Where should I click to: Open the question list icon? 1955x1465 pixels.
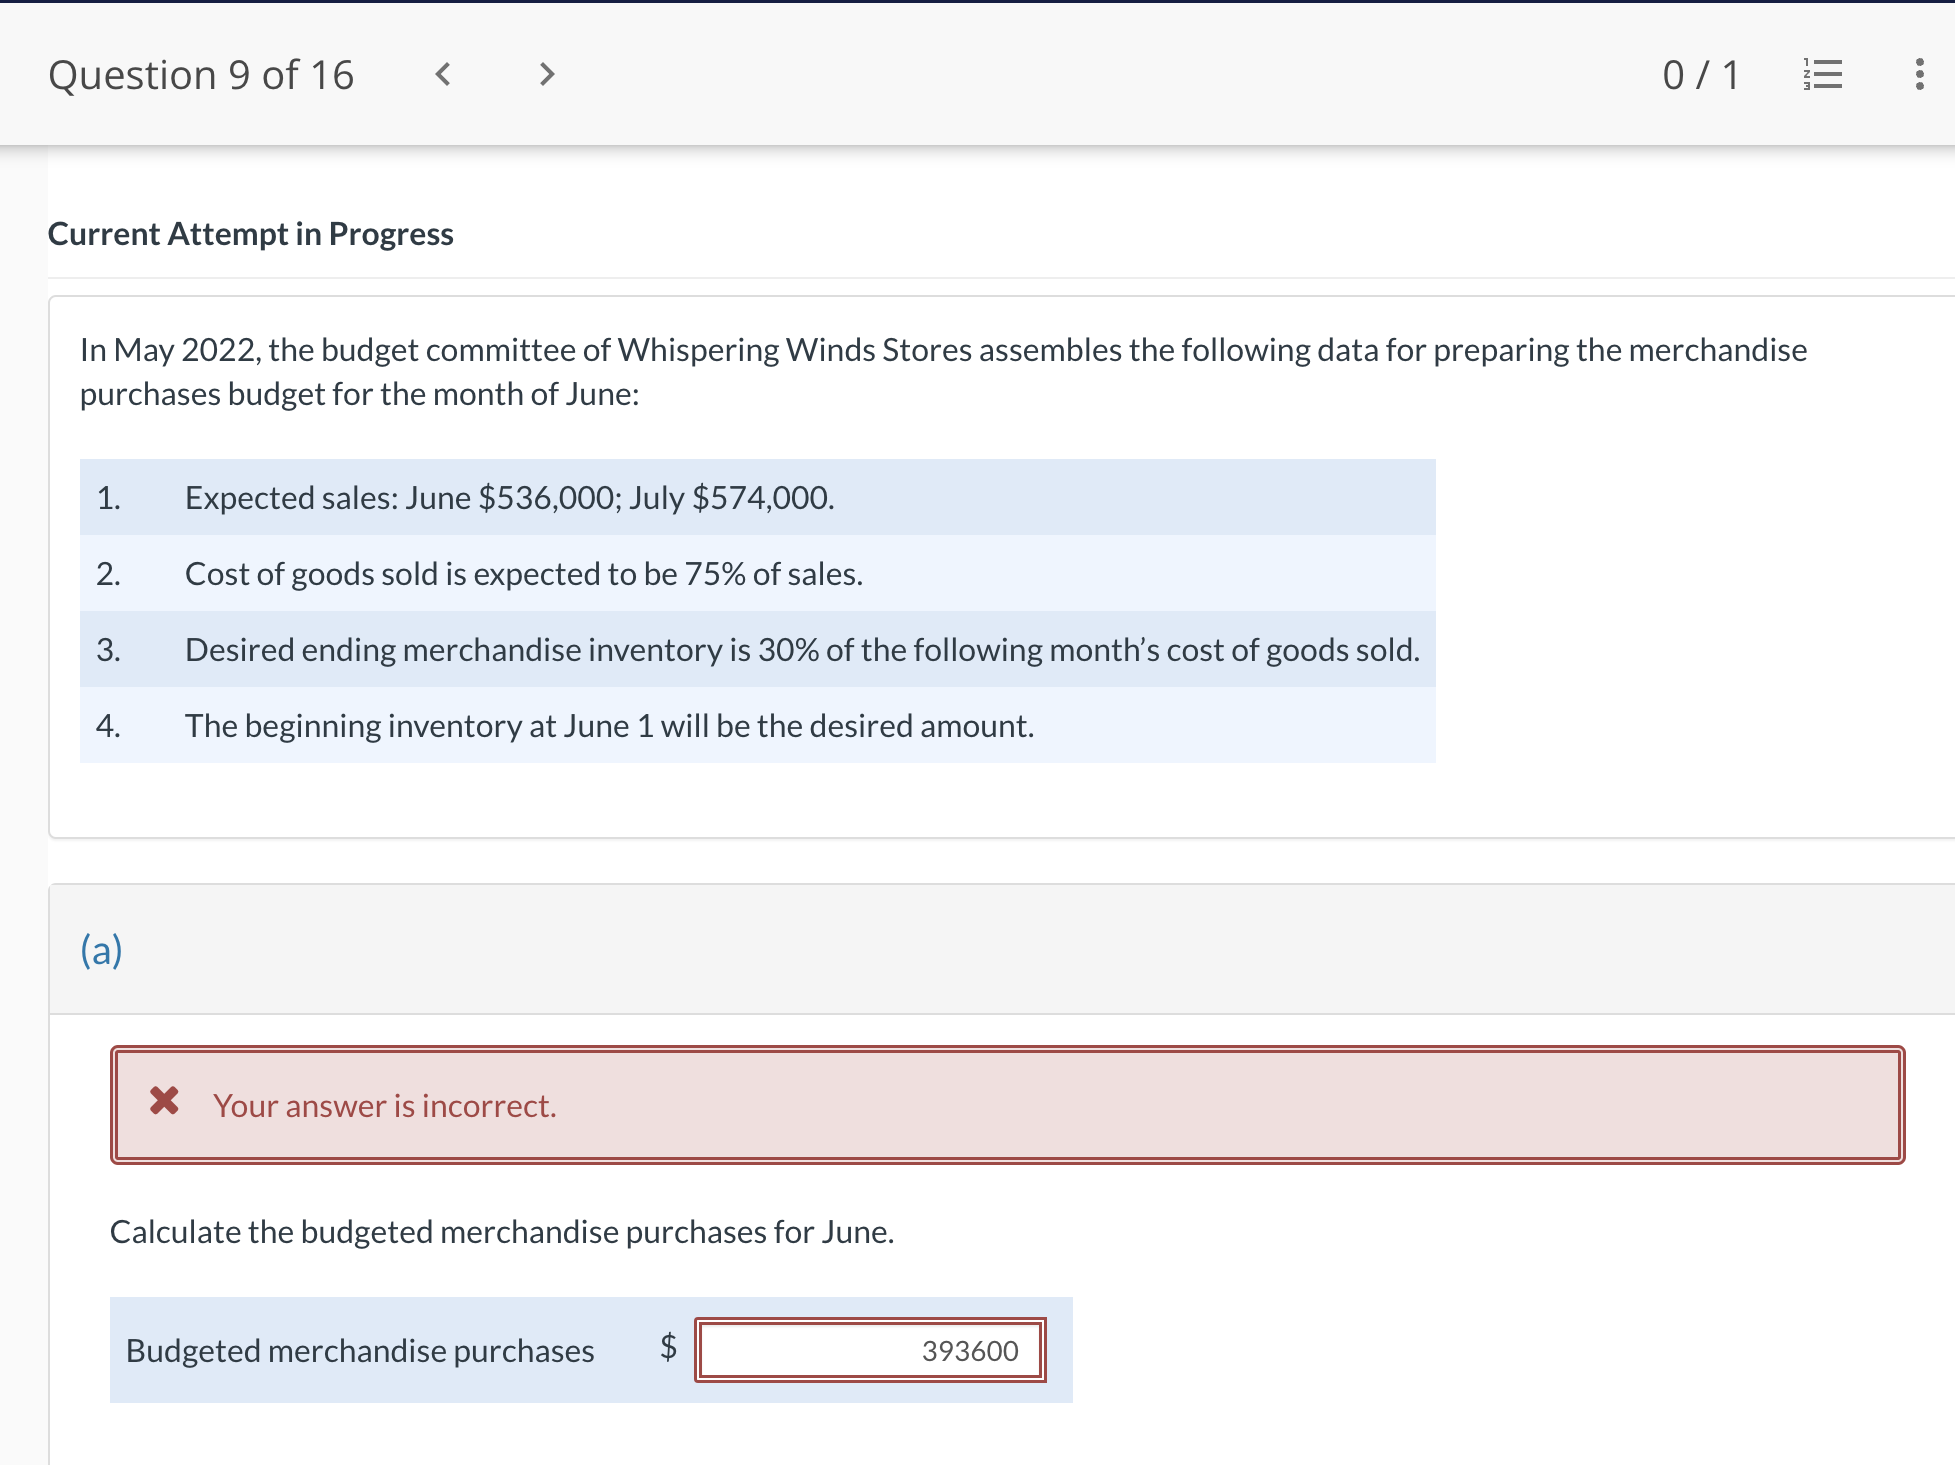(x=1823, y=74)
